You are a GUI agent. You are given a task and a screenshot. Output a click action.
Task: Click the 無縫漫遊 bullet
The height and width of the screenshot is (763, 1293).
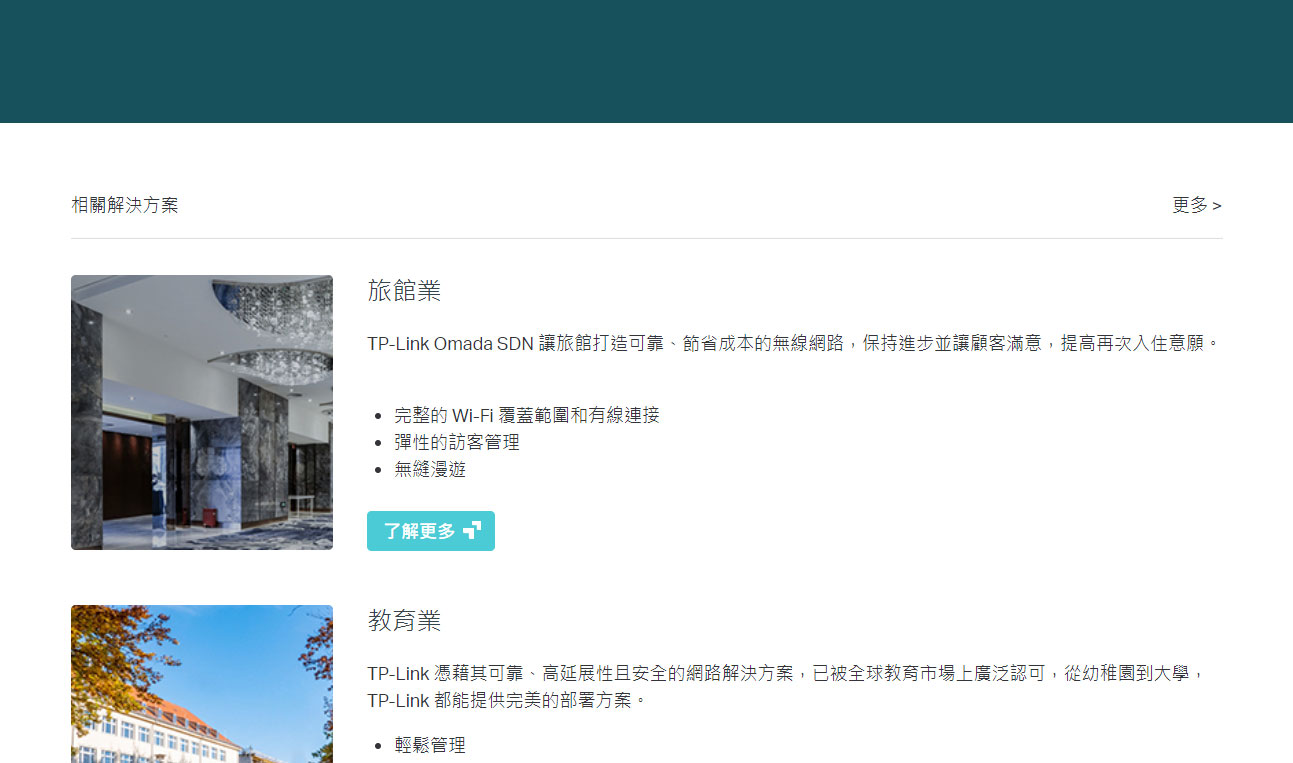[x=430, y=469]
